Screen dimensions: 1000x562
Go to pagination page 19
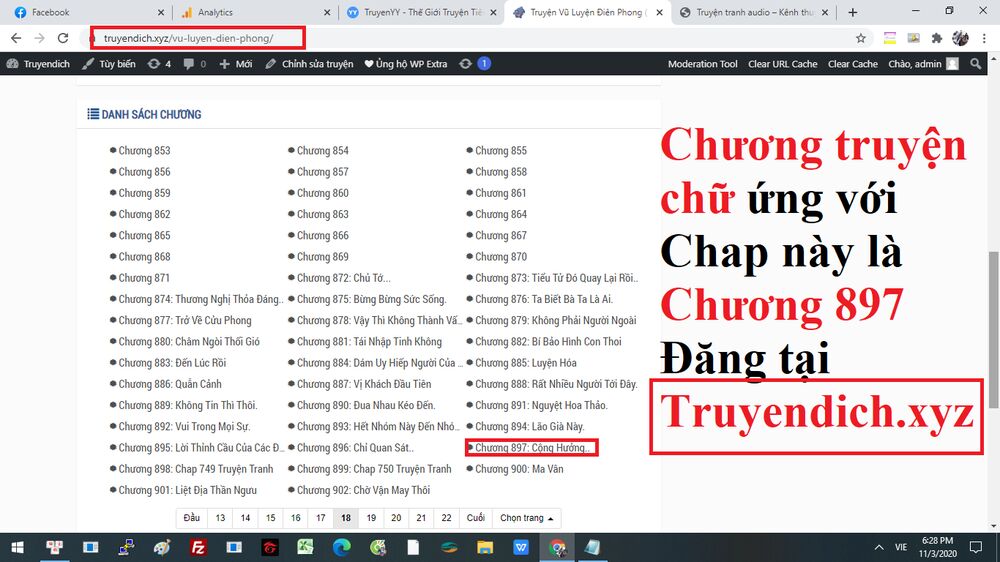(371, 518)
